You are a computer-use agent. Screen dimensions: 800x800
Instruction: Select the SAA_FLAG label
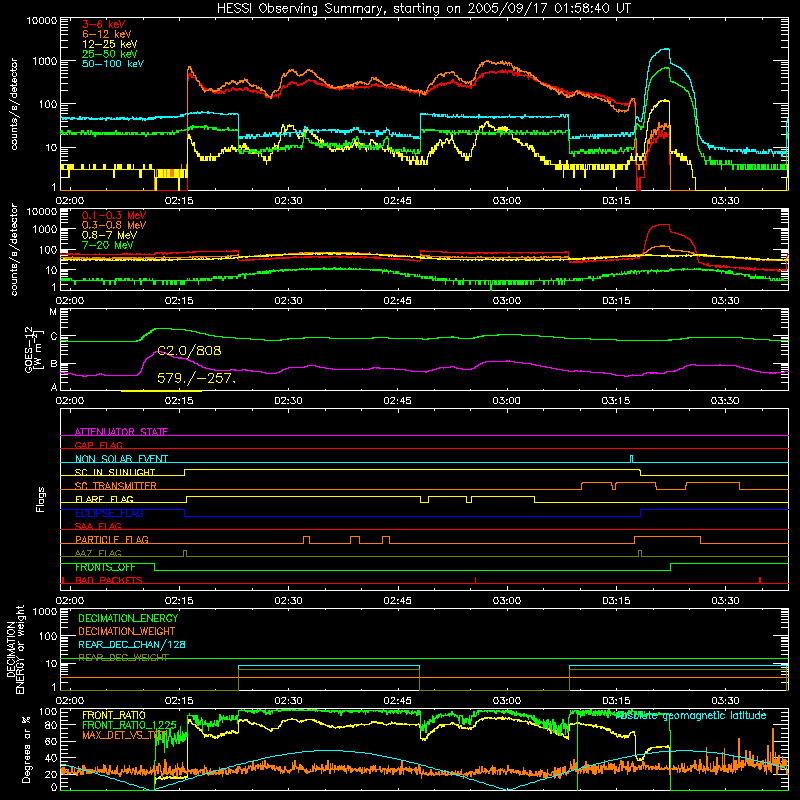click(98, 526)
